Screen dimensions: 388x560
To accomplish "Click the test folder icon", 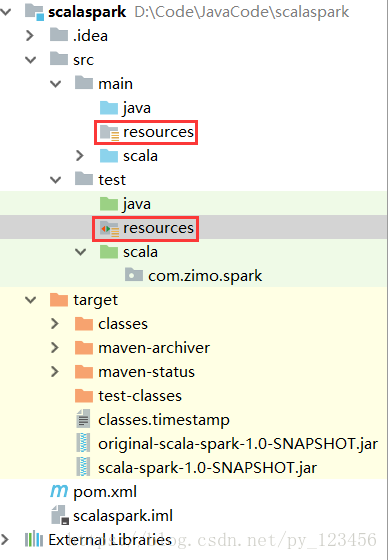I will click(x=84, y=179).
